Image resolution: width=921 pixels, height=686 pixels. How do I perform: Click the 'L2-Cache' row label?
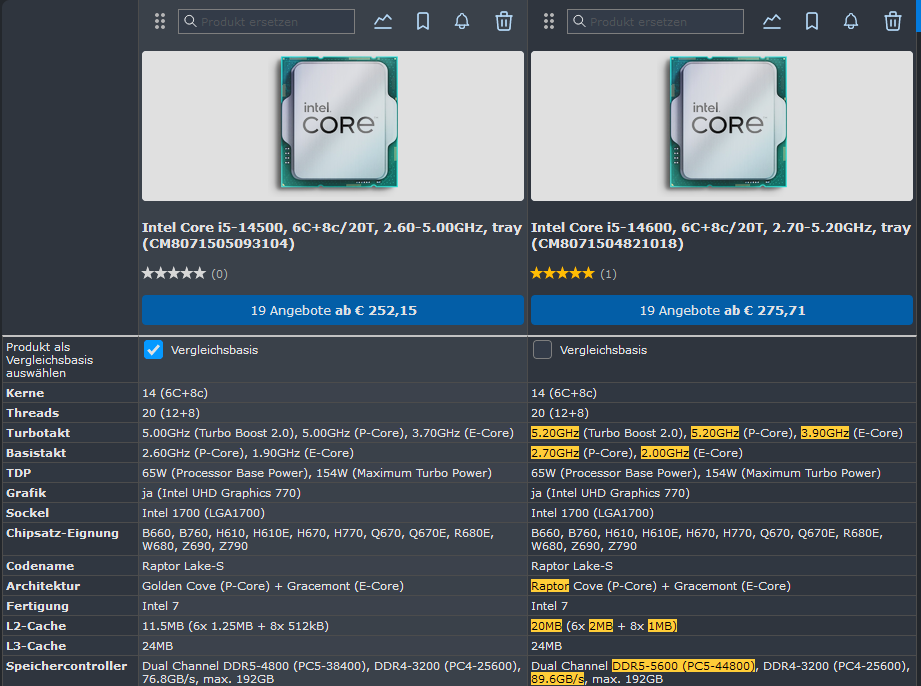coord(36,626)
